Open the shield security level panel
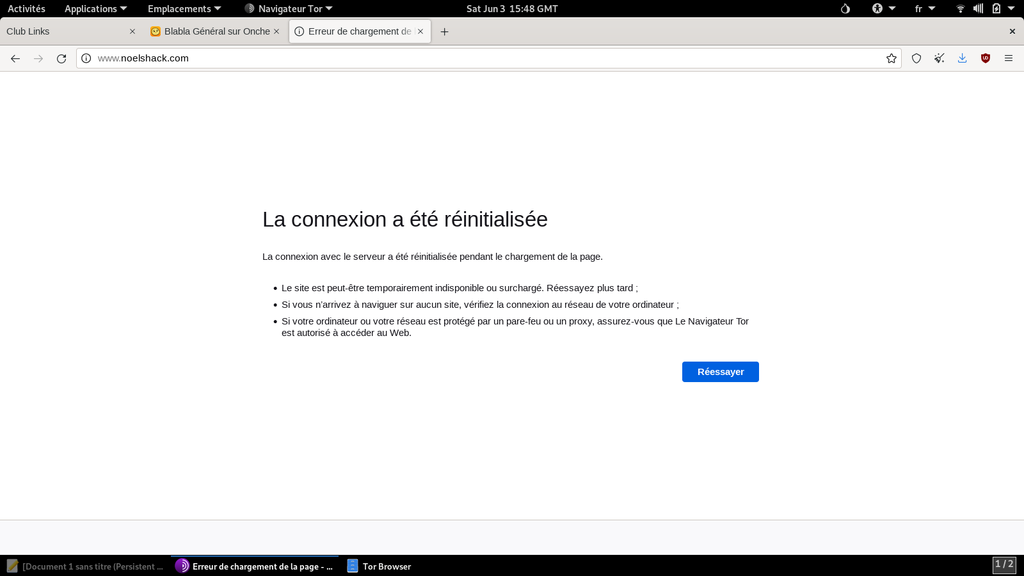The height and width of the screenshot is (576, 1024). (916, 58)
